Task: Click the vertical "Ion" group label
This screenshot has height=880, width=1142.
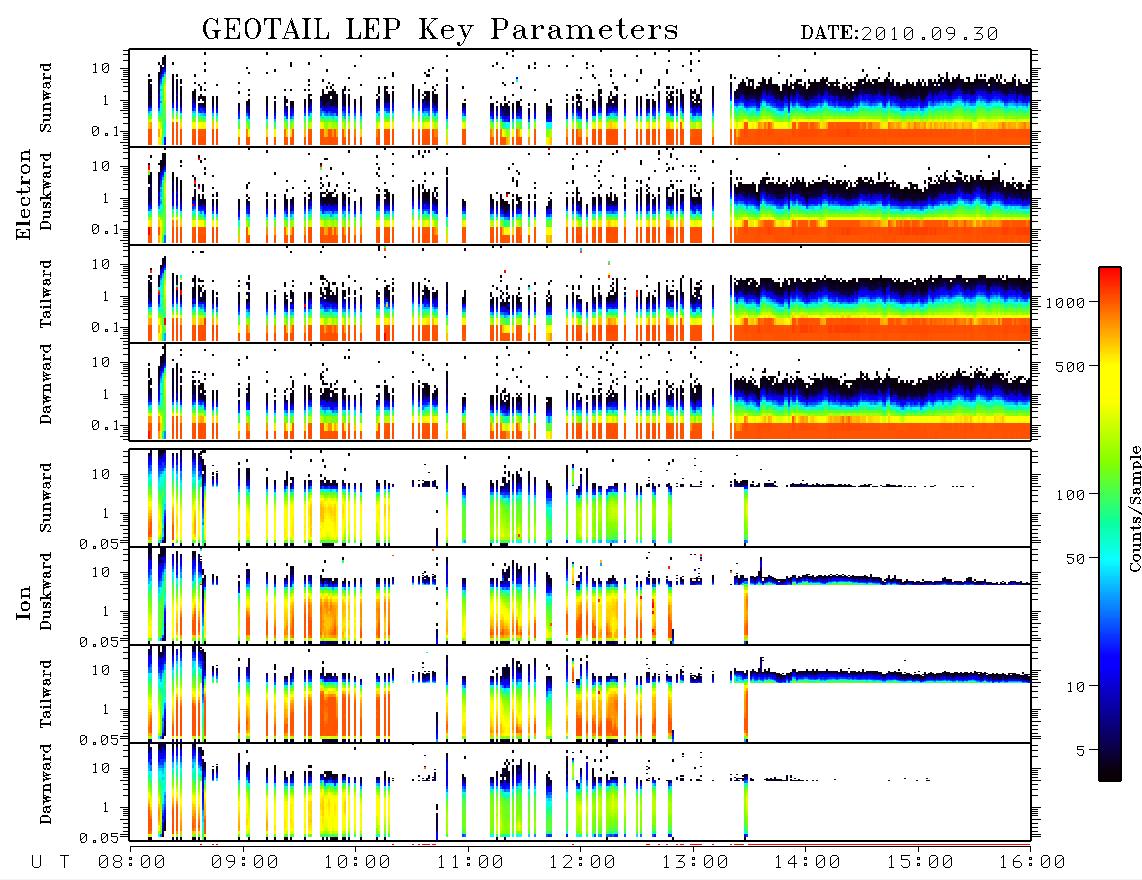Action: 24,602
